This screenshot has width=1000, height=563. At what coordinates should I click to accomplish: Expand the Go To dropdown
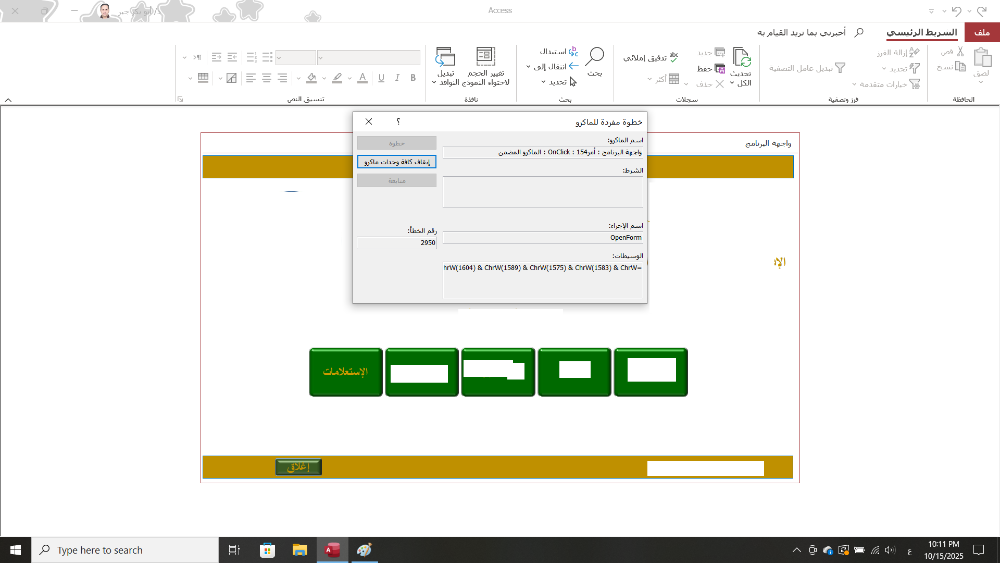529,67
